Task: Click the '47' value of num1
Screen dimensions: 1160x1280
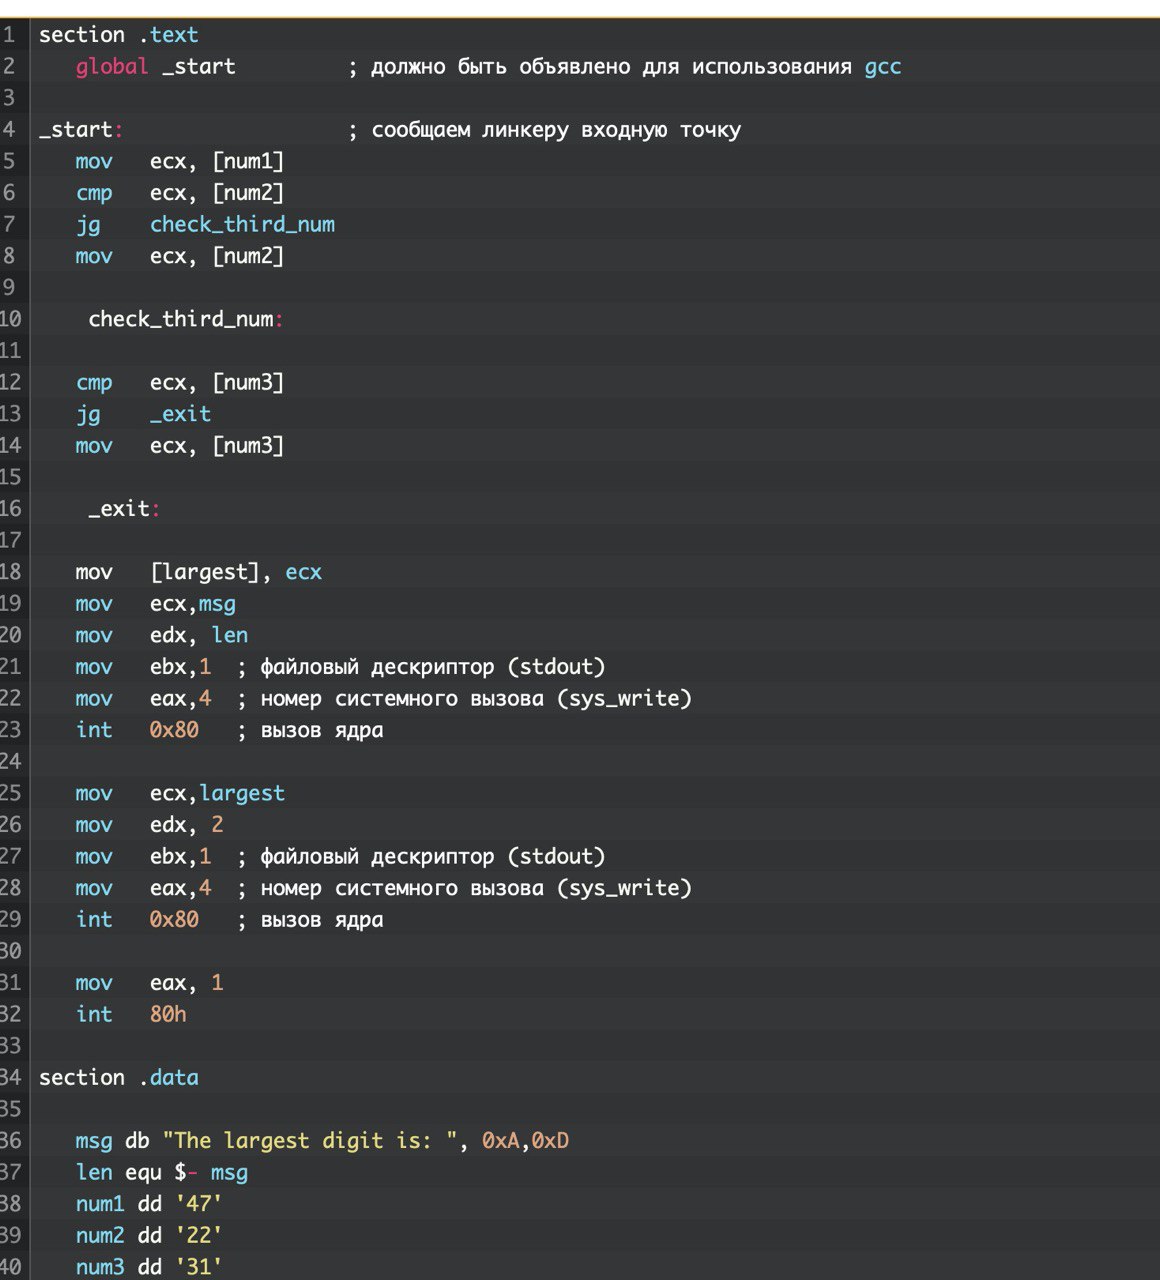Action: (199, 1204)
